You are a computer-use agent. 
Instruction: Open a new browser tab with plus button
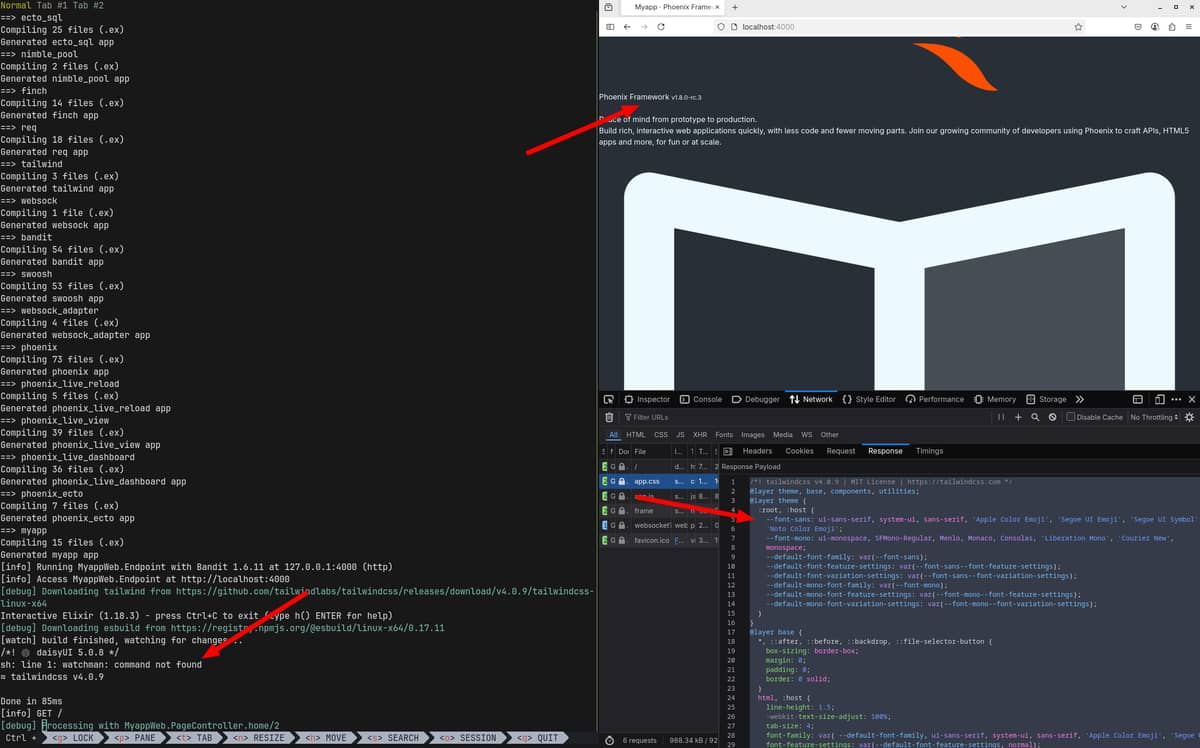tap(735, 7)
